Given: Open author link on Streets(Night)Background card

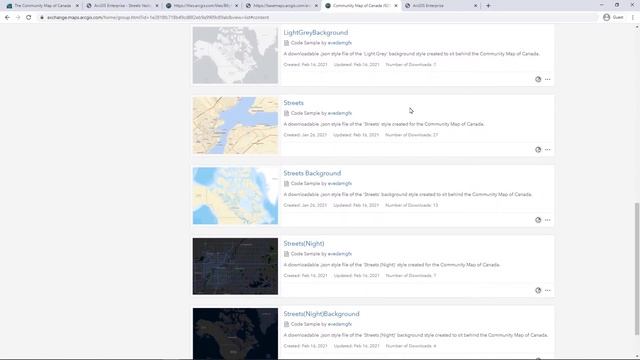Looking at the screenshot, I should 340,324.
